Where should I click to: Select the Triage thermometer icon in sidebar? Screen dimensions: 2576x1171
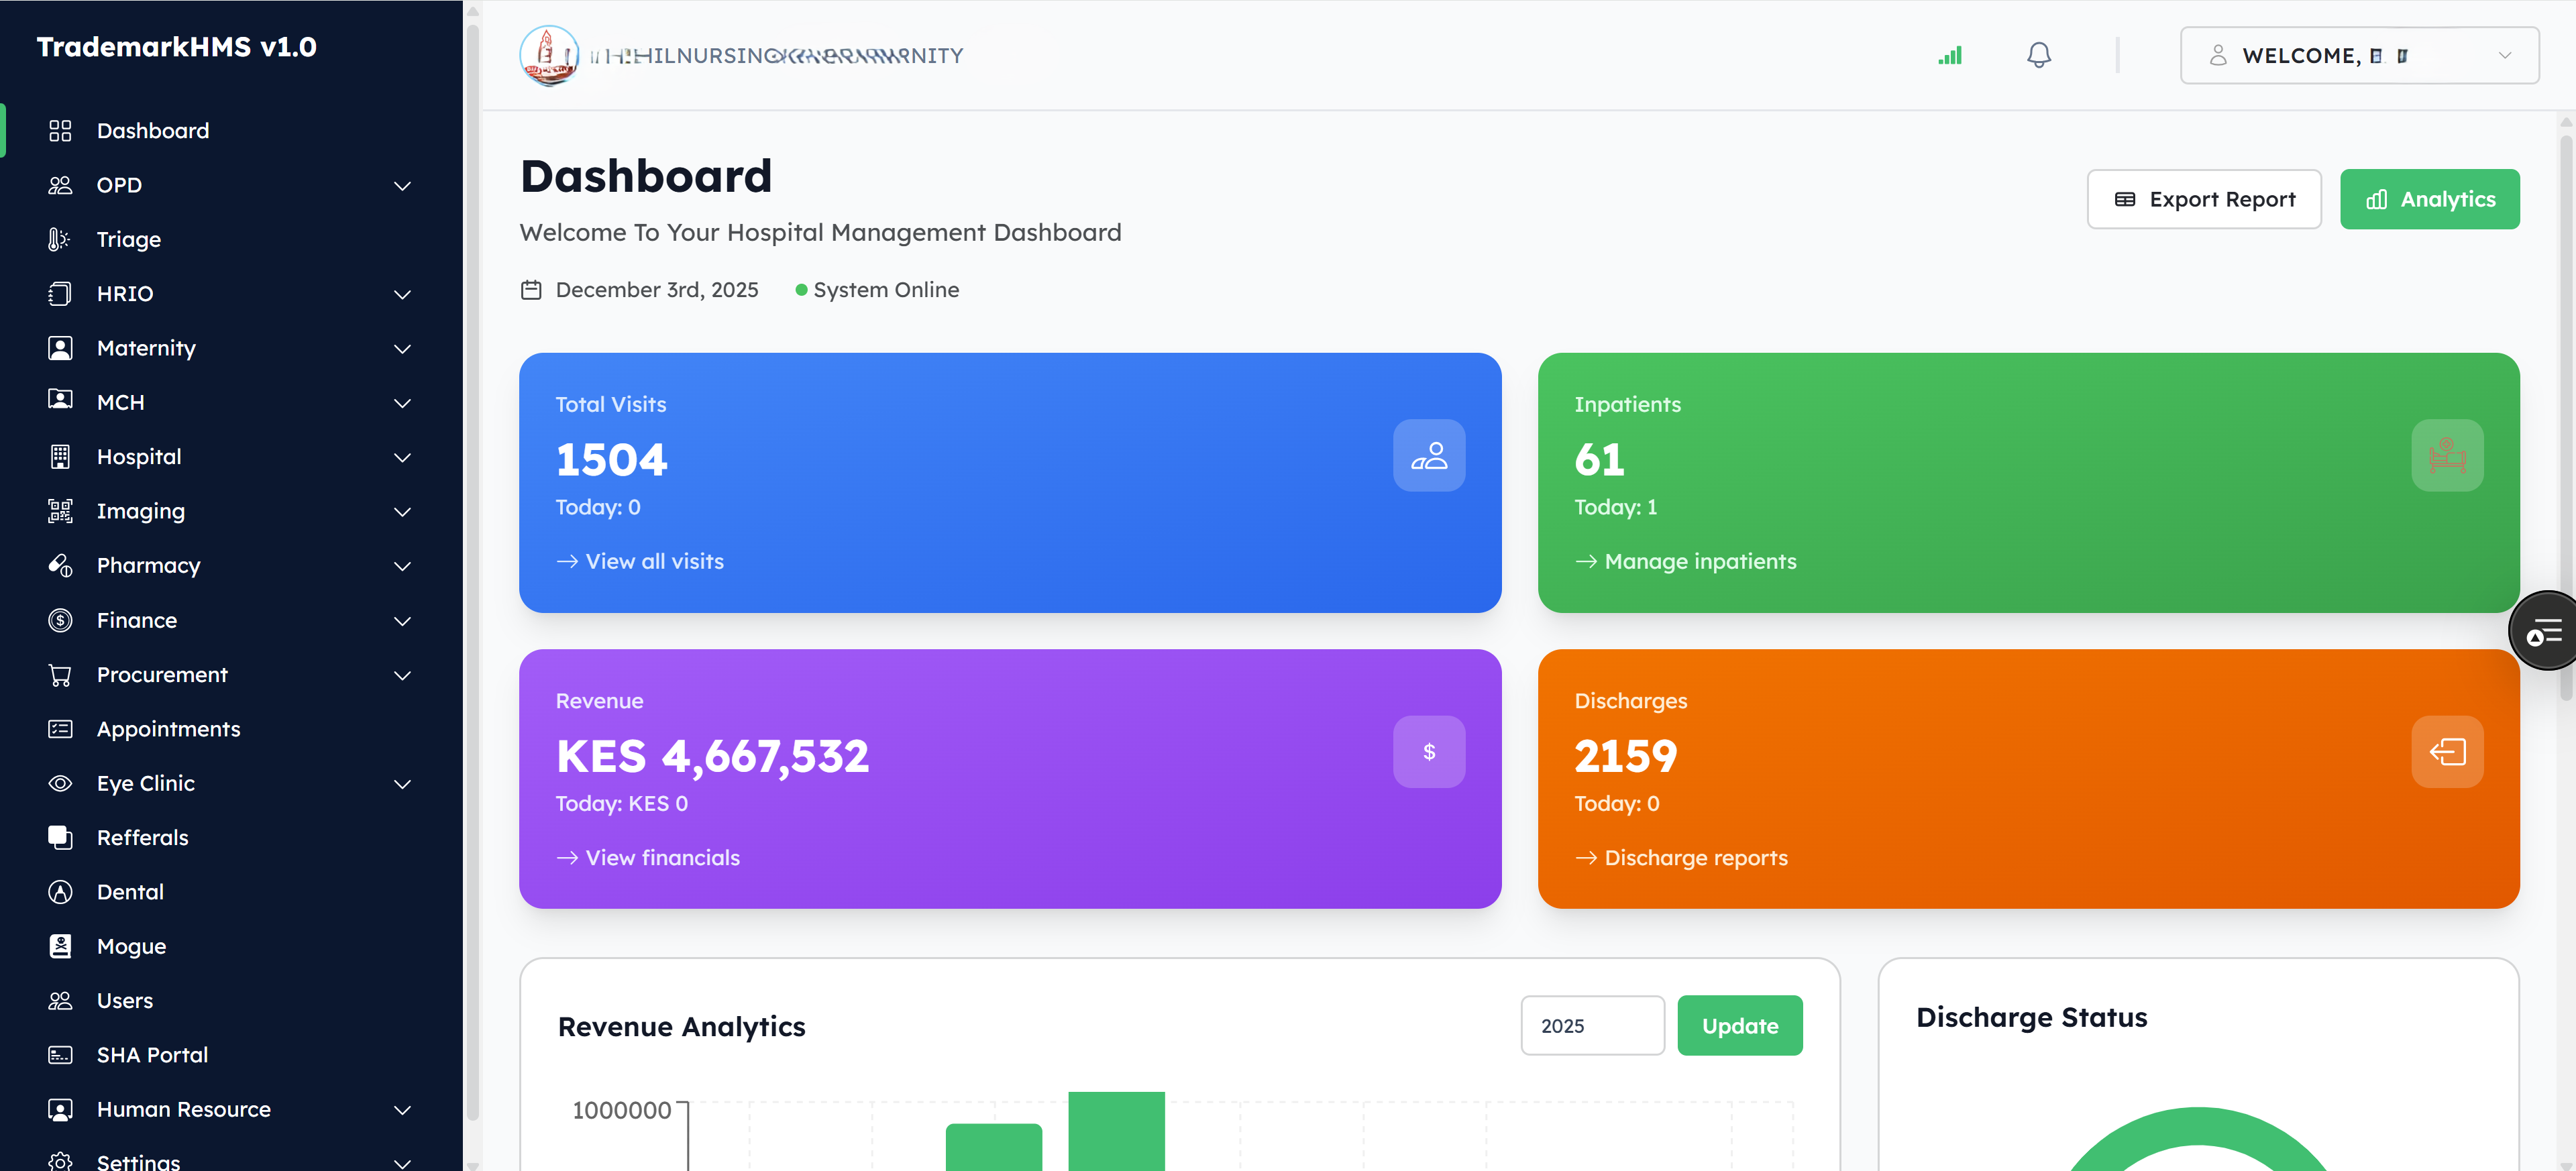coord(60,239)
